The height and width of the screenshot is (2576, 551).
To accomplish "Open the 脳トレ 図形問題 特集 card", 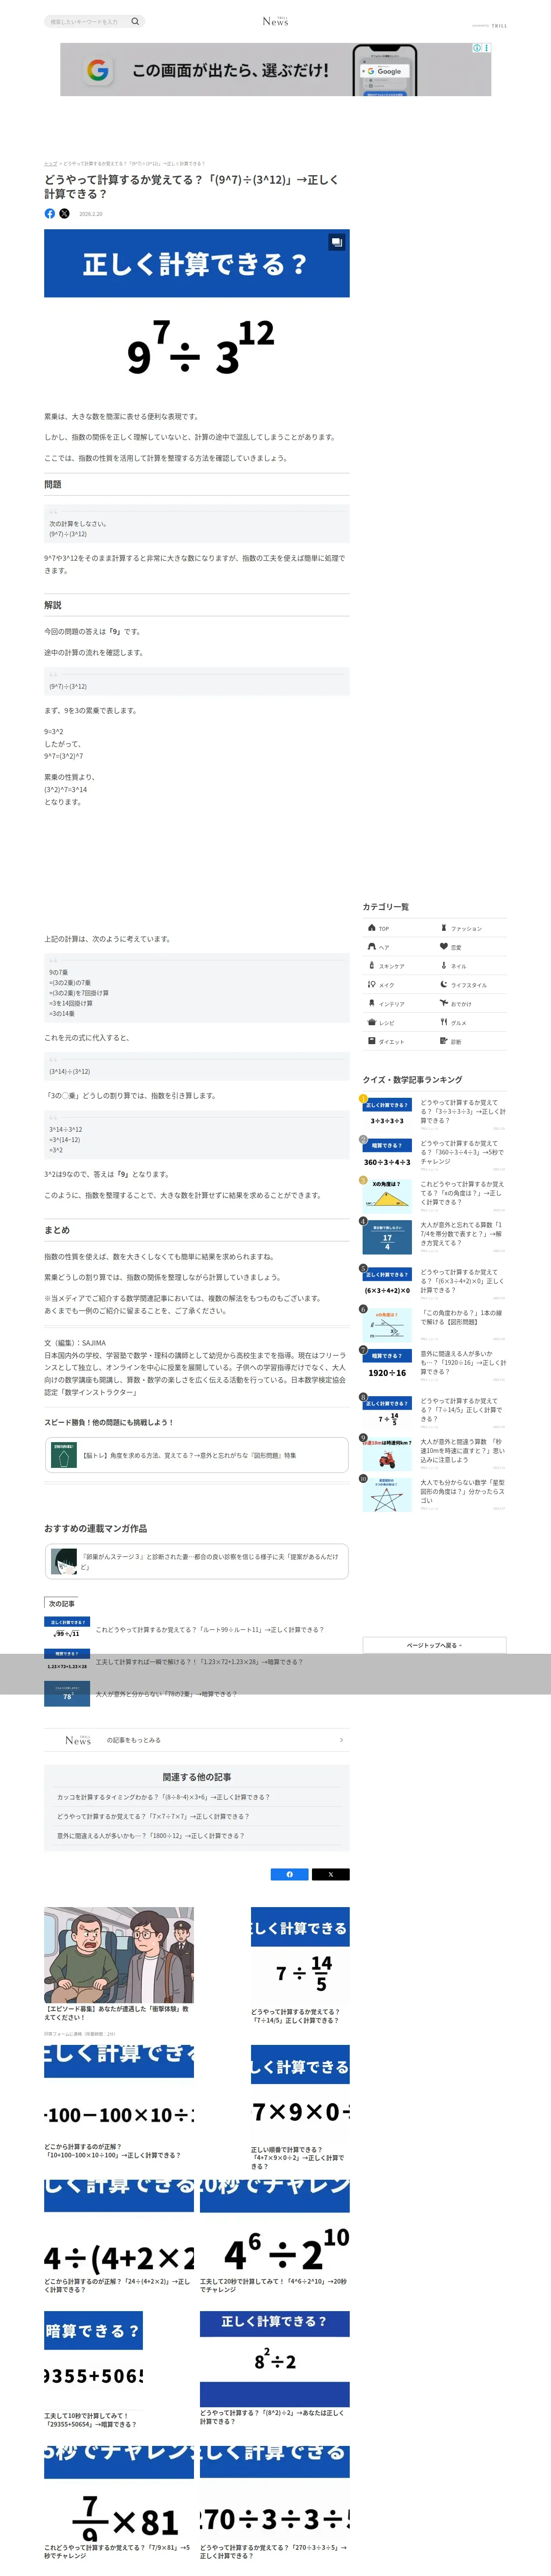I will tap(196, 1456).
